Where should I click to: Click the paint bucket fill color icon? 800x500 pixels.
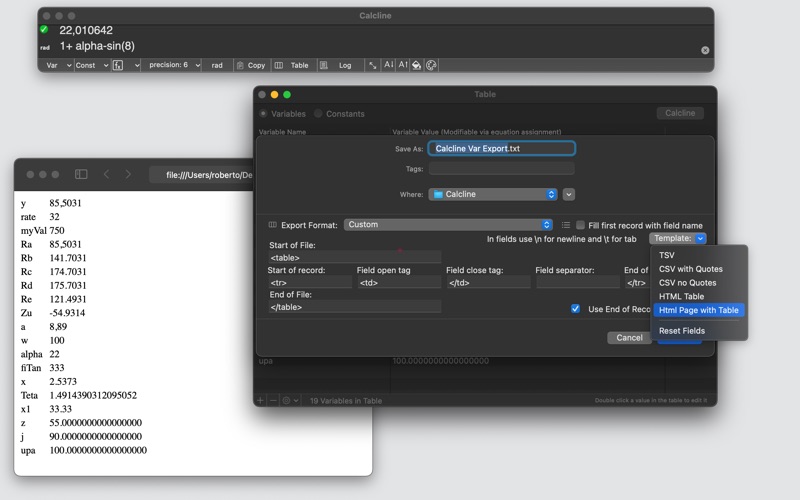(x=417, y=65)
